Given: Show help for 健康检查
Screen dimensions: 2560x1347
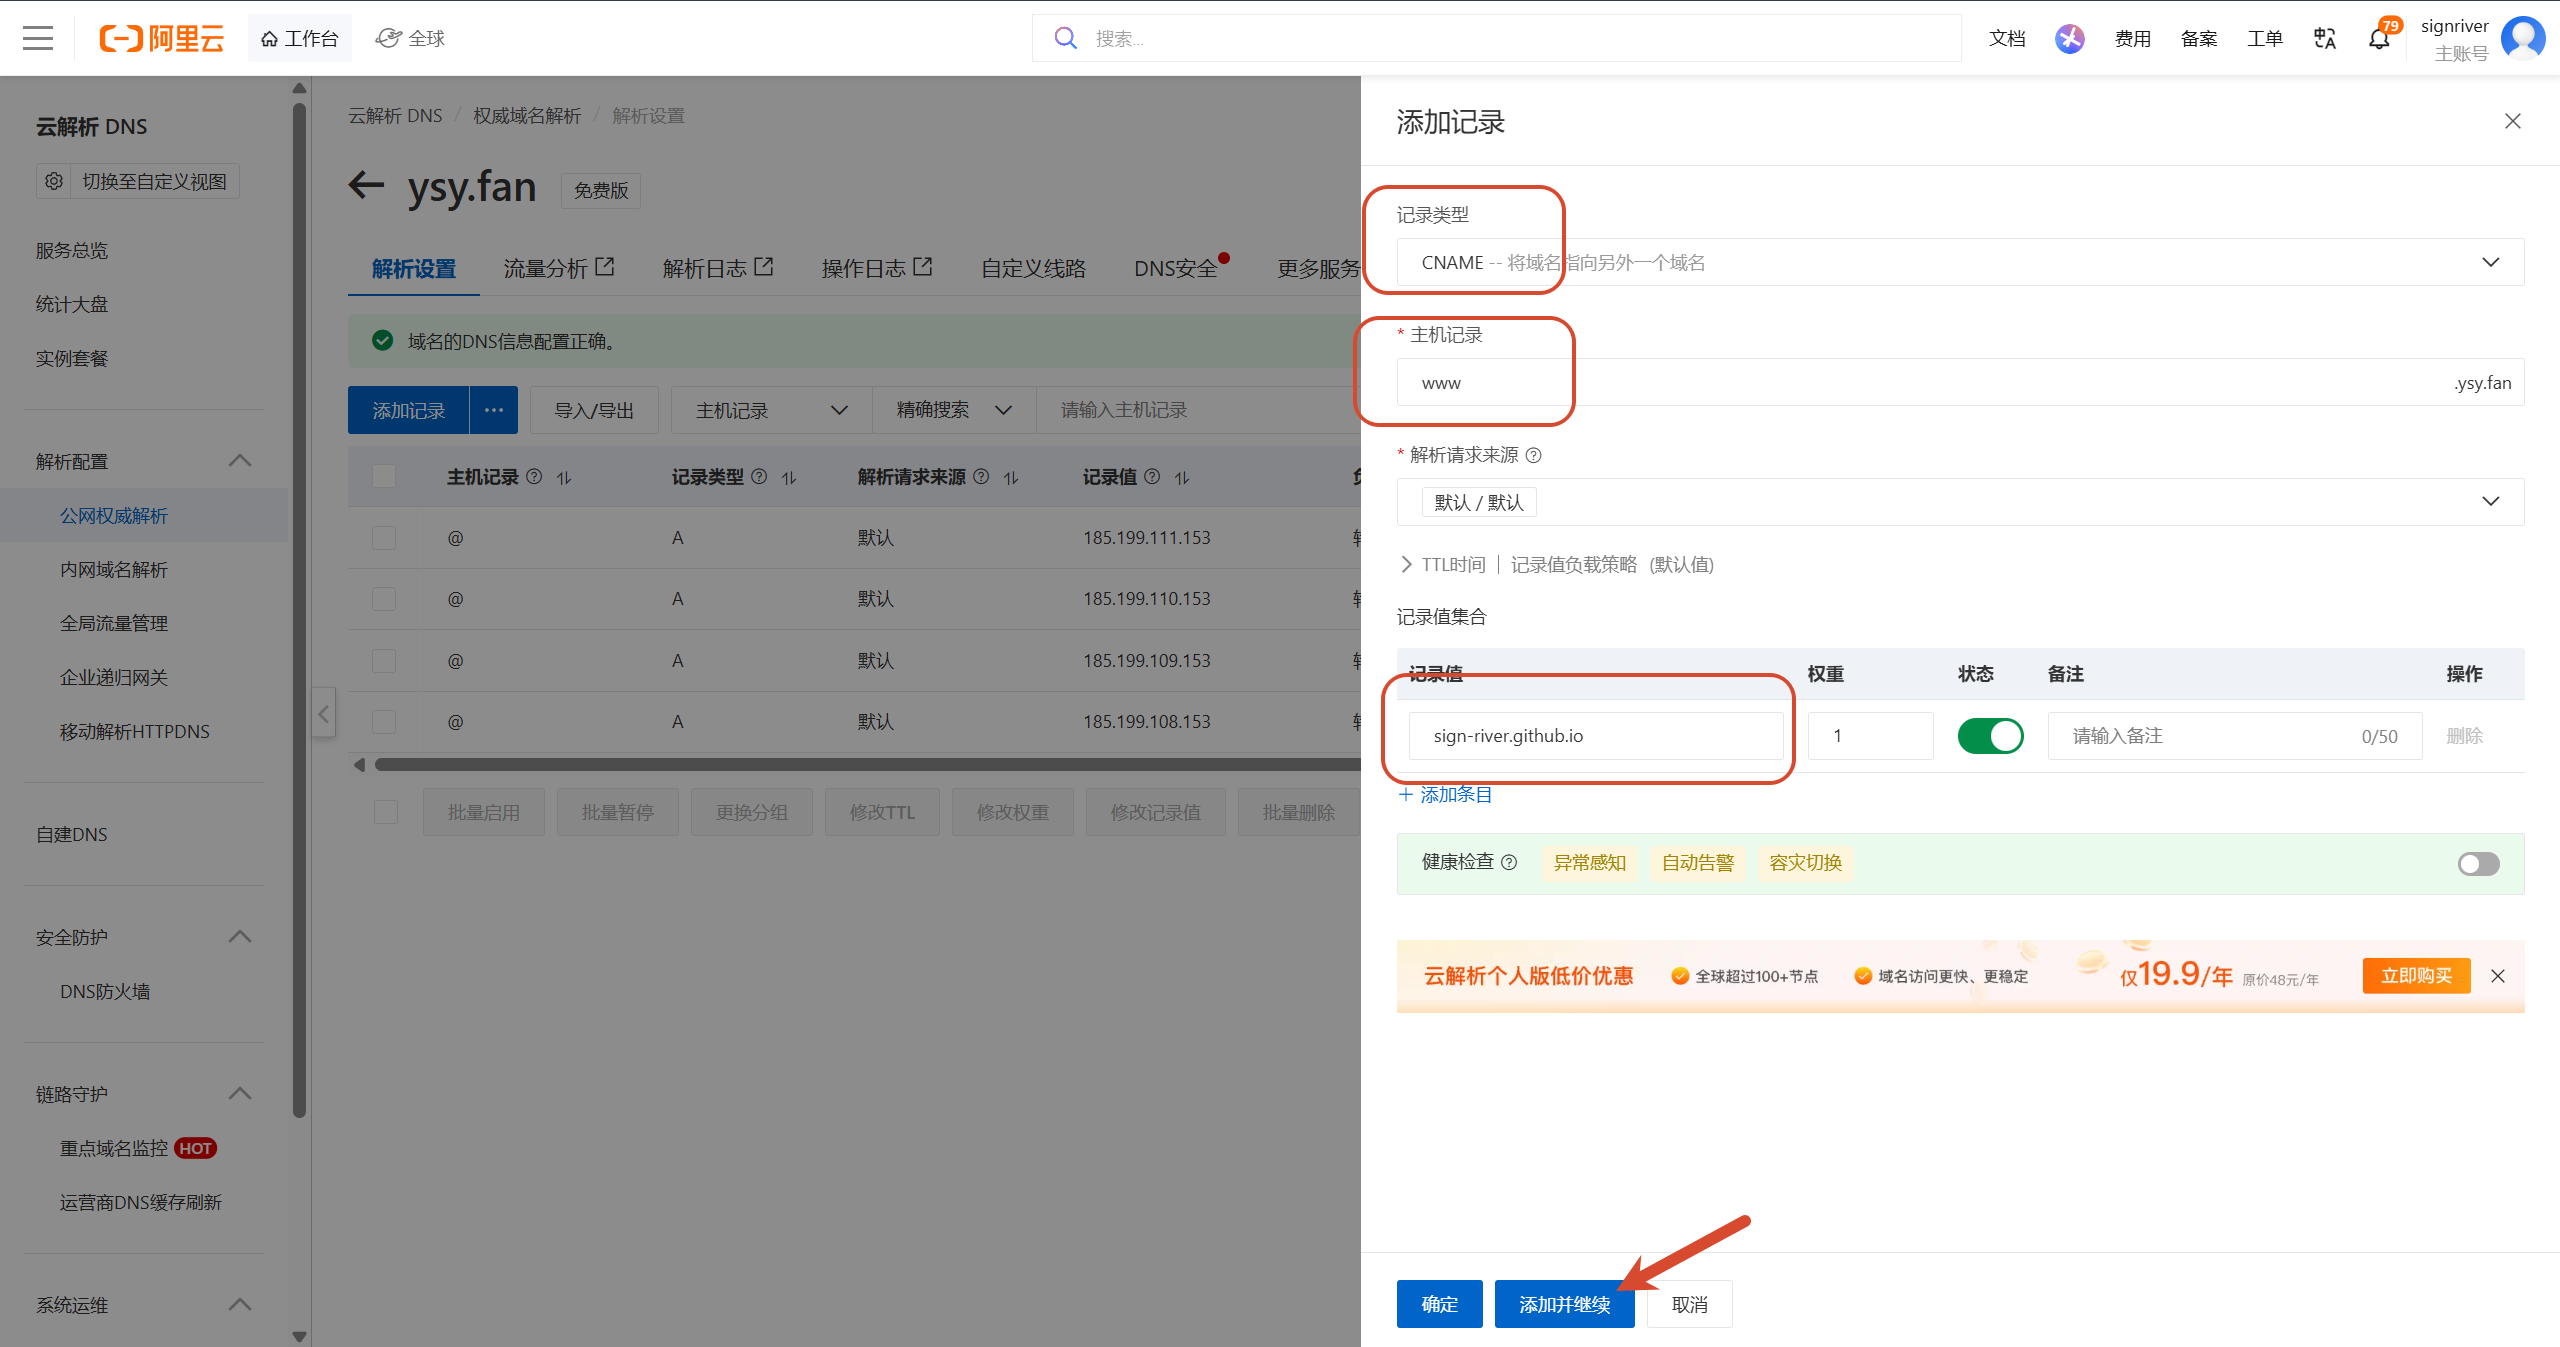Looking at the screenshot, I should click(x=1510, y=862).
